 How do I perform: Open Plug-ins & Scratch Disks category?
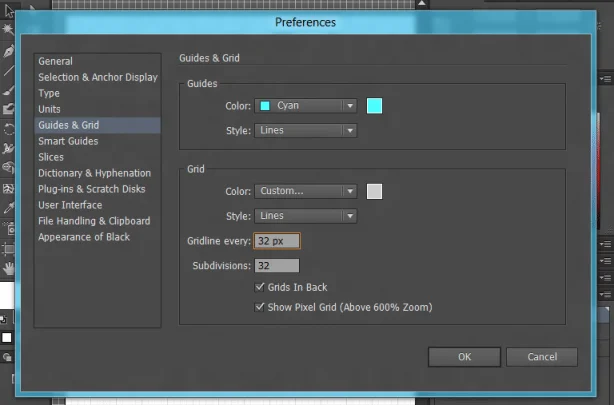[98, 189]
